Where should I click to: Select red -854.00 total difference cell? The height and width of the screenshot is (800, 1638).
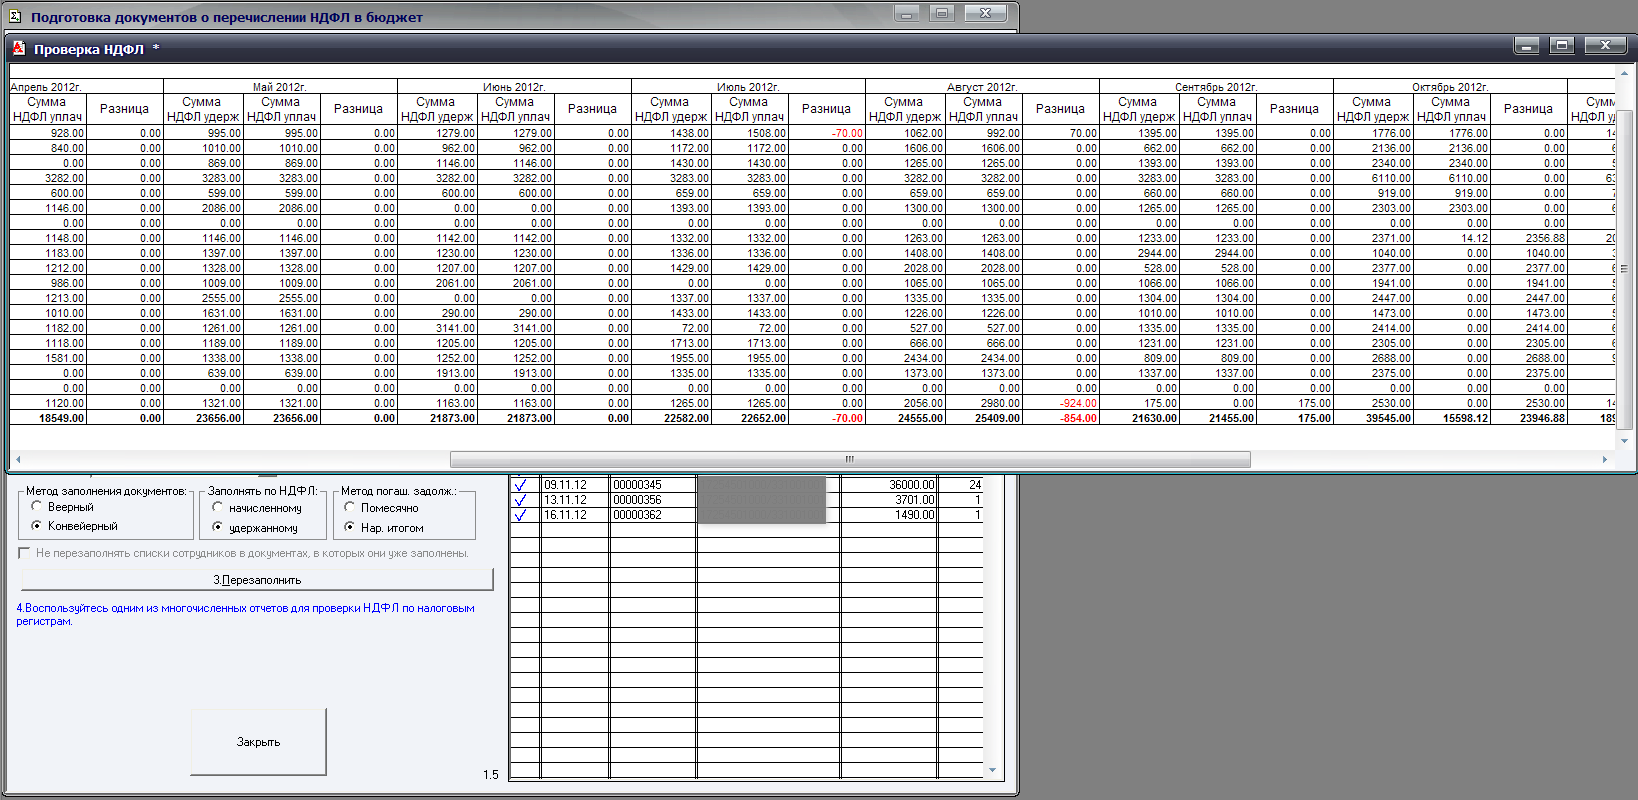click(x=1061, y=418)
